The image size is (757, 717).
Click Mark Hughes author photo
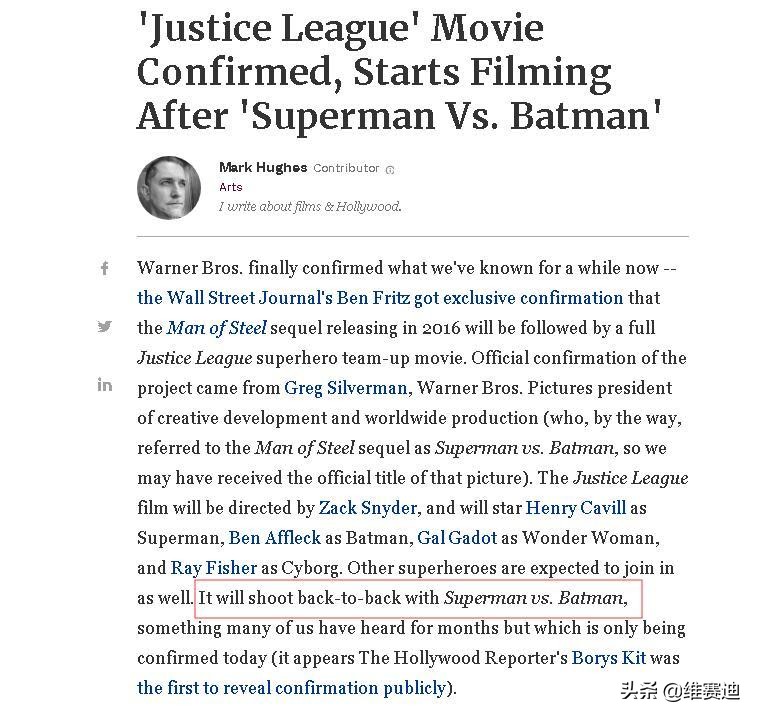169,187
